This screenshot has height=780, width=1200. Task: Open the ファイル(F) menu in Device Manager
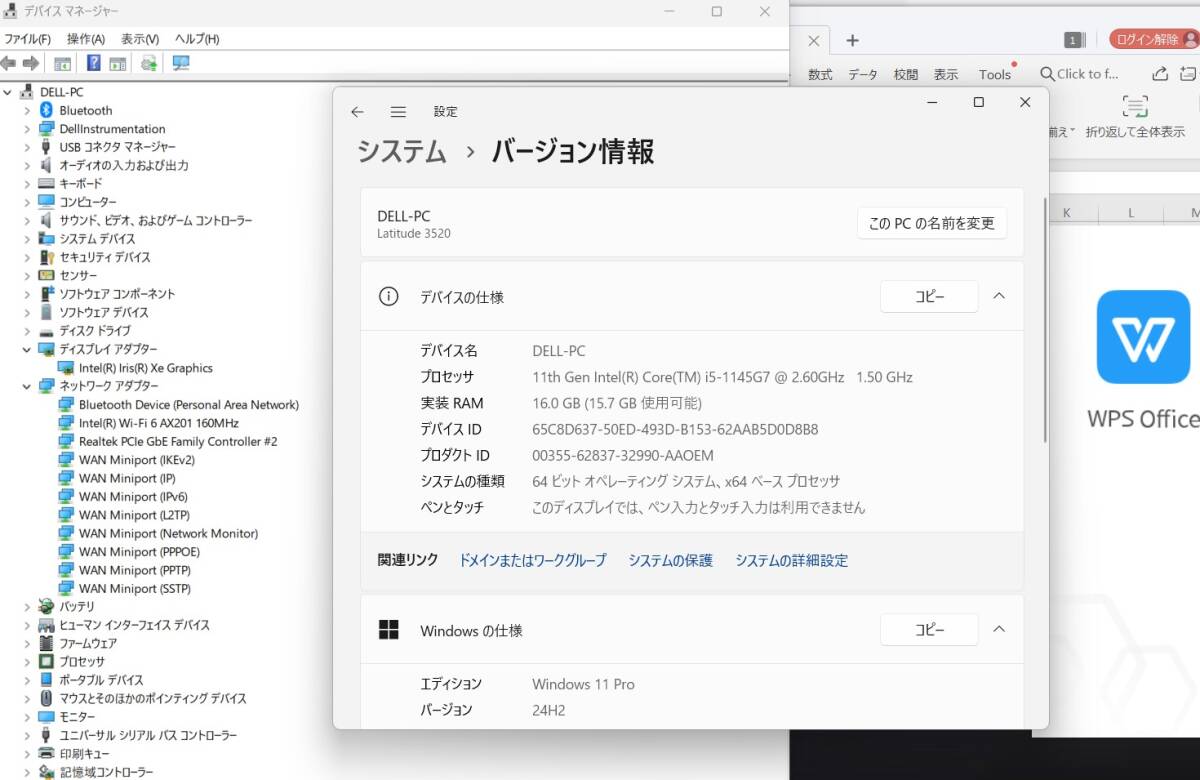click(27, 39)
